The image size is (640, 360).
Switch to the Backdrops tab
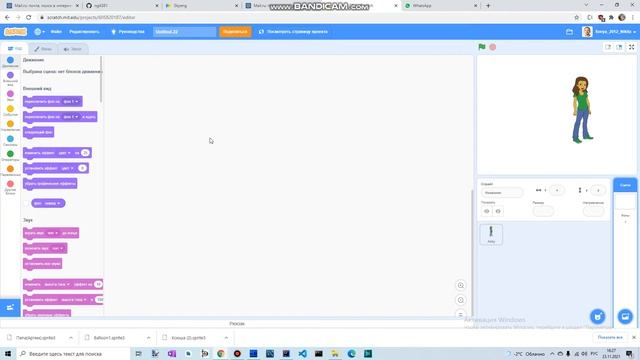(x=43, y=49)
